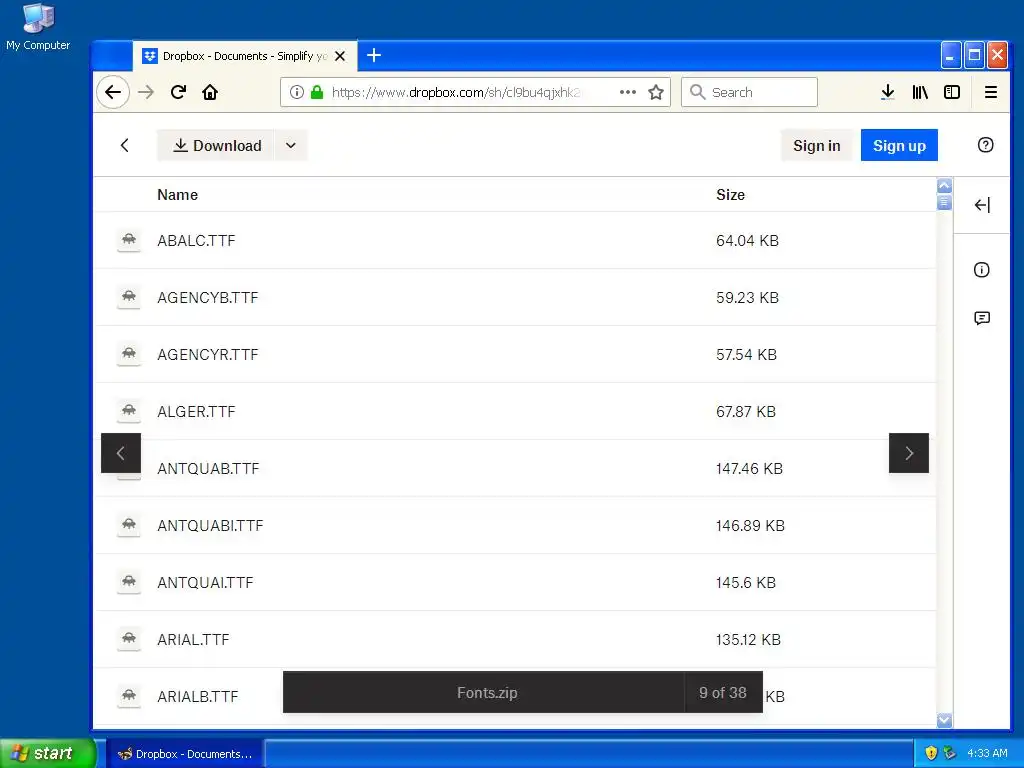Open the Firefox hamburger menu
The width and height of the screenshot is (1024, 768).
pyautogui.click(x=990, y=92)
